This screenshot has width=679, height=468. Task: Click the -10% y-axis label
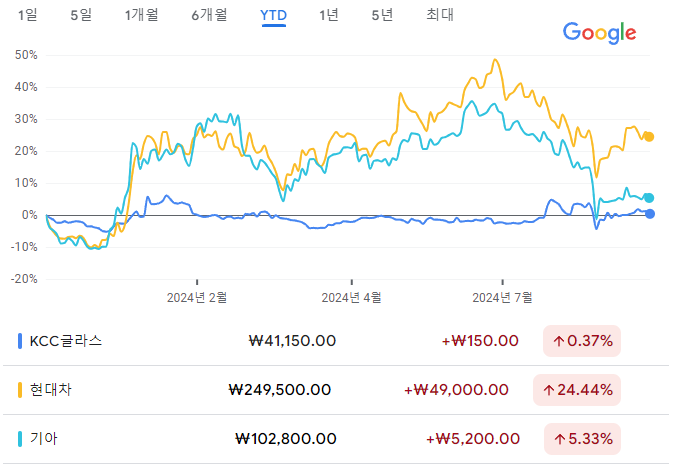pos(24,247)
